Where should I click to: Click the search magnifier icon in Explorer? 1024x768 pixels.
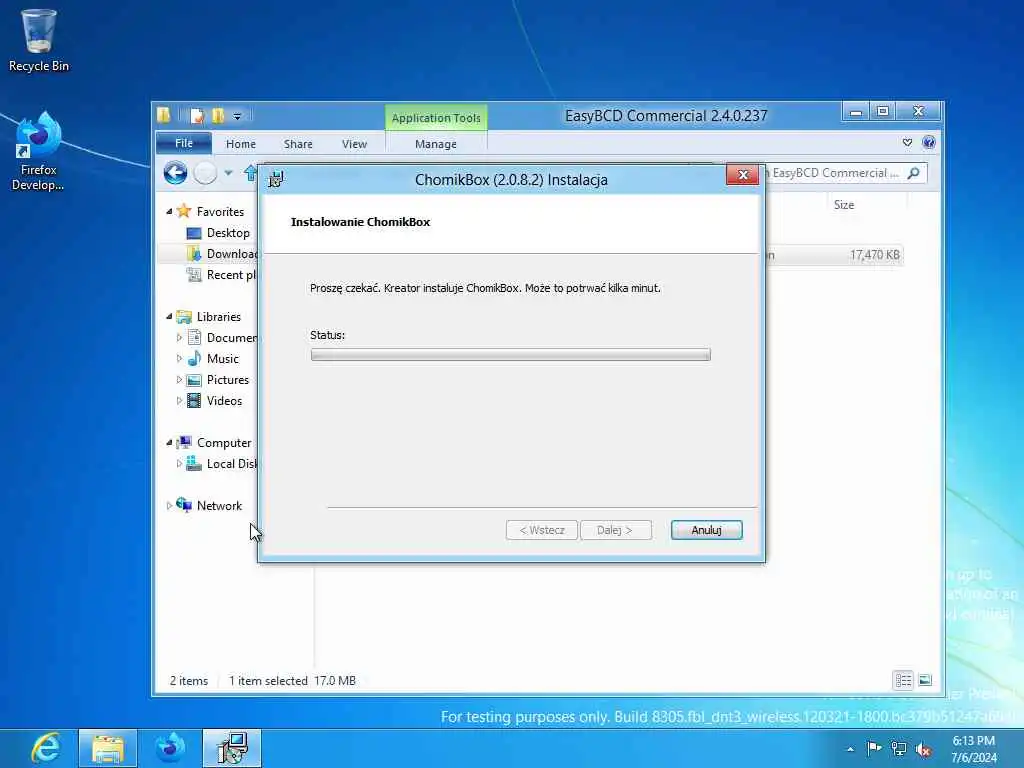[x=914, y=173]
